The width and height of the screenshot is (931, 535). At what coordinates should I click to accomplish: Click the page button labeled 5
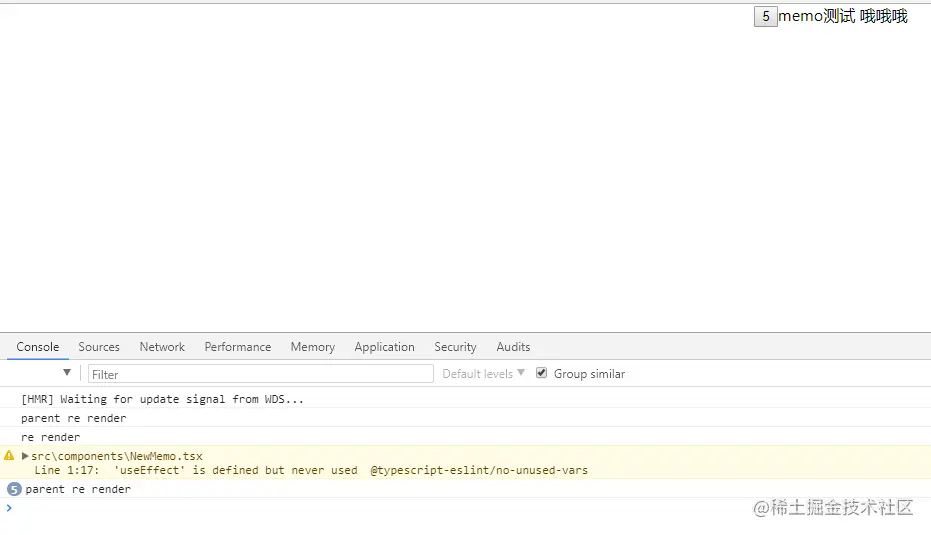pyautogui.click(x=765, y=17)
